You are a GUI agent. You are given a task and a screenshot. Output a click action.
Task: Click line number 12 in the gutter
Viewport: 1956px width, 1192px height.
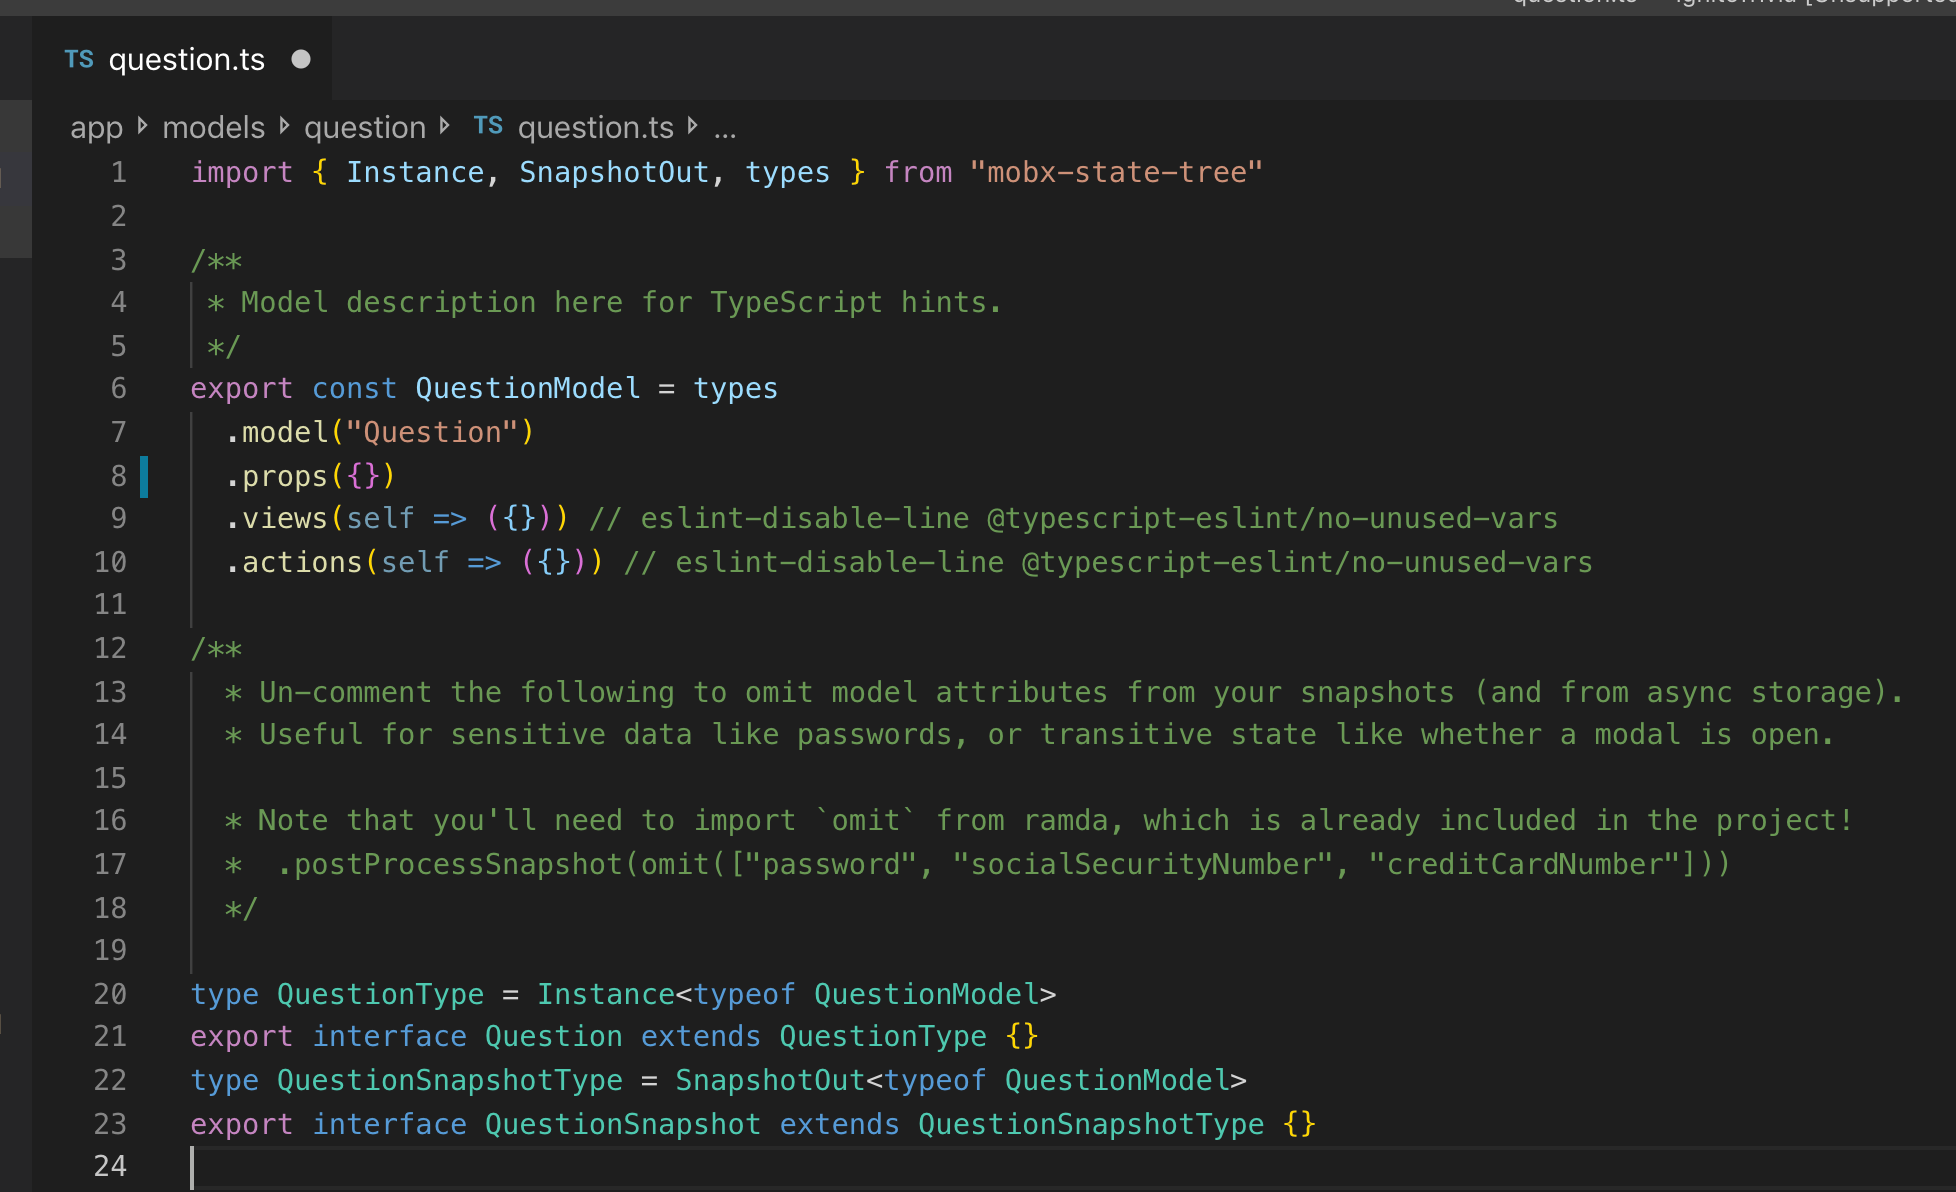coord(110,648)
